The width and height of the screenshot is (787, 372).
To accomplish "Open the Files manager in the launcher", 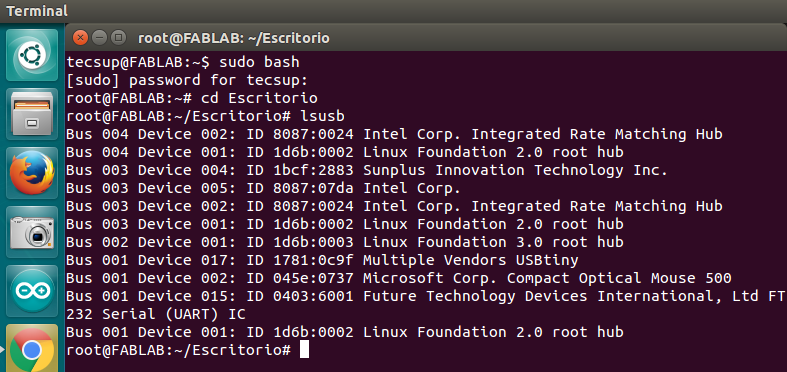I will [32, 114].
